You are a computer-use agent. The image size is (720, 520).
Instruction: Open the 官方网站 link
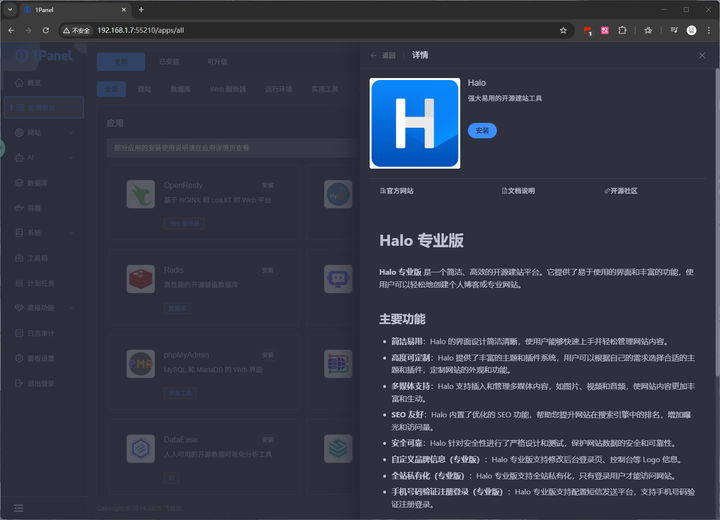click(397, 191)
